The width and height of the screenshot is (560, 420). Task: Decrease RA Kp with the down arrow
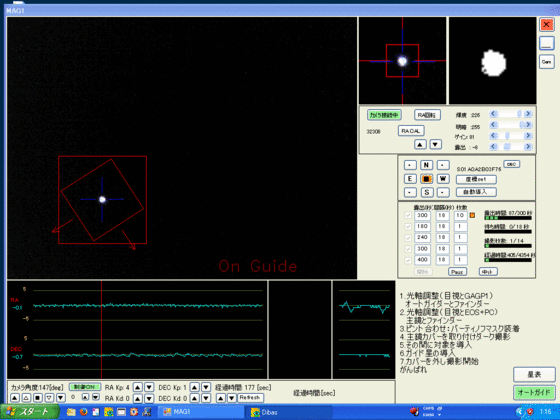(x=149, y=387)
